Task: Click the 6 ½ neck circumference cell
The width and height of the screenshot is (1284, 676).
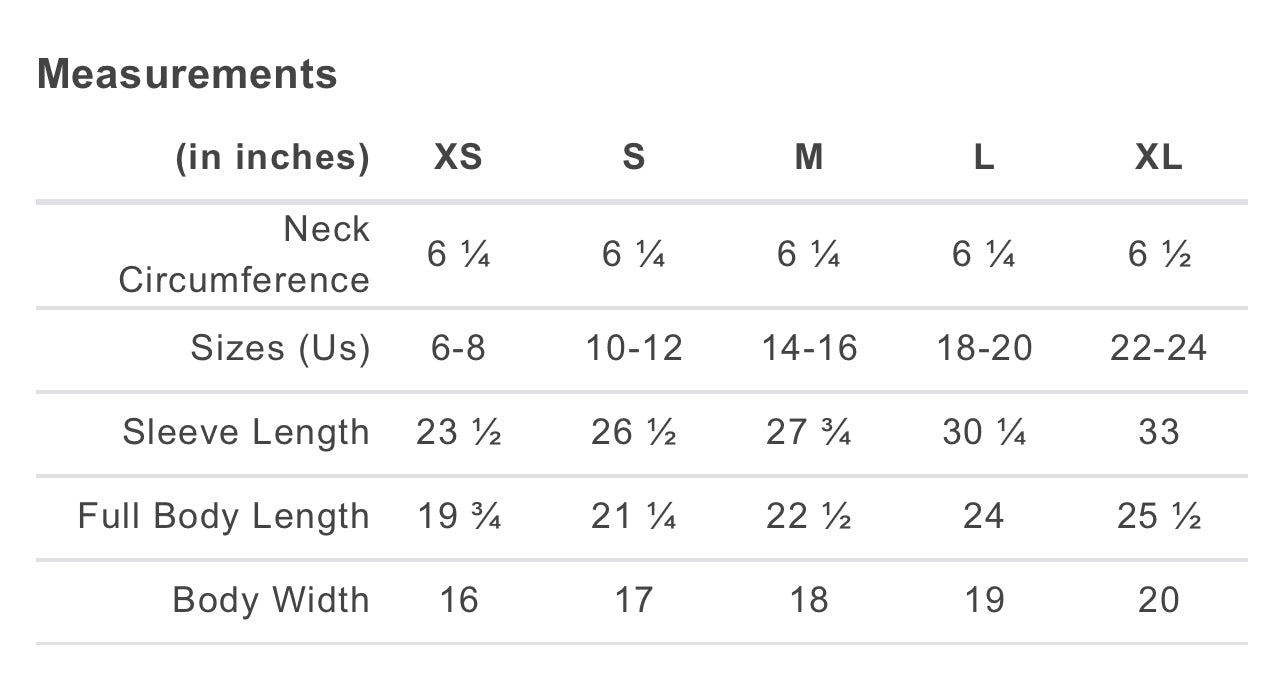Action: [1159, 255]
